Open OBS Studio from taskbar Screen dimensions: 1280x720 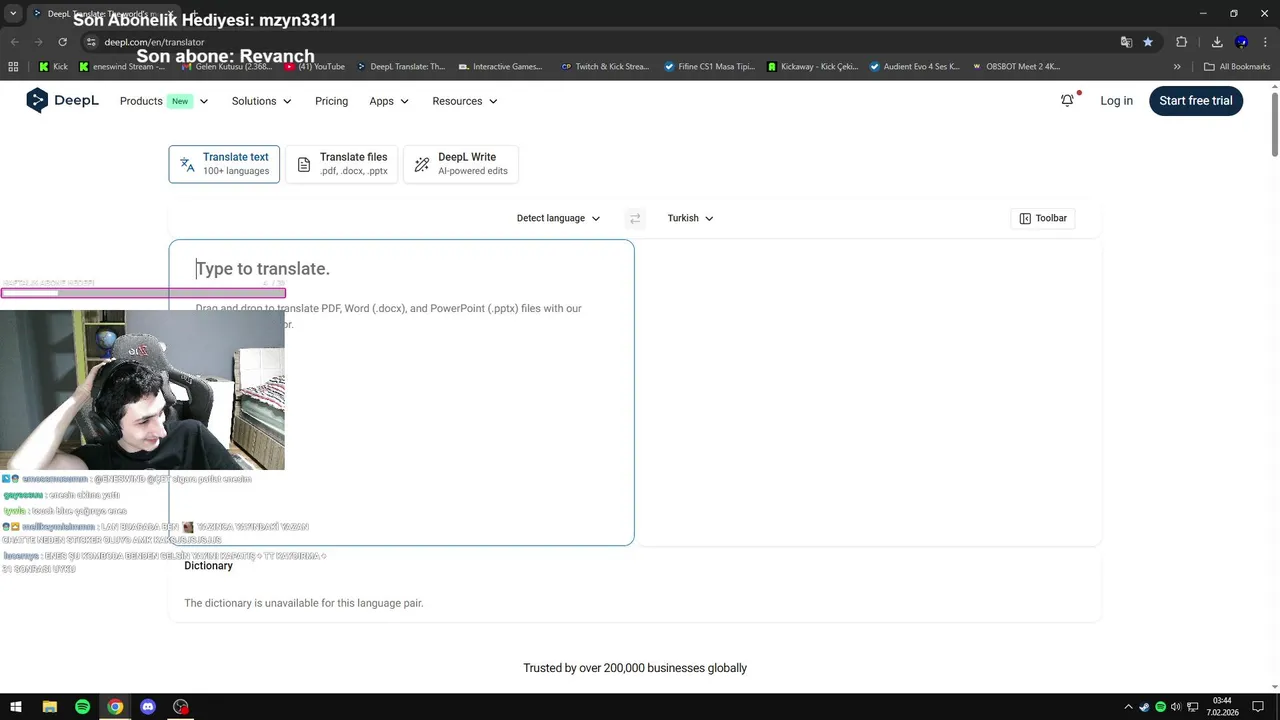(181, 707)
